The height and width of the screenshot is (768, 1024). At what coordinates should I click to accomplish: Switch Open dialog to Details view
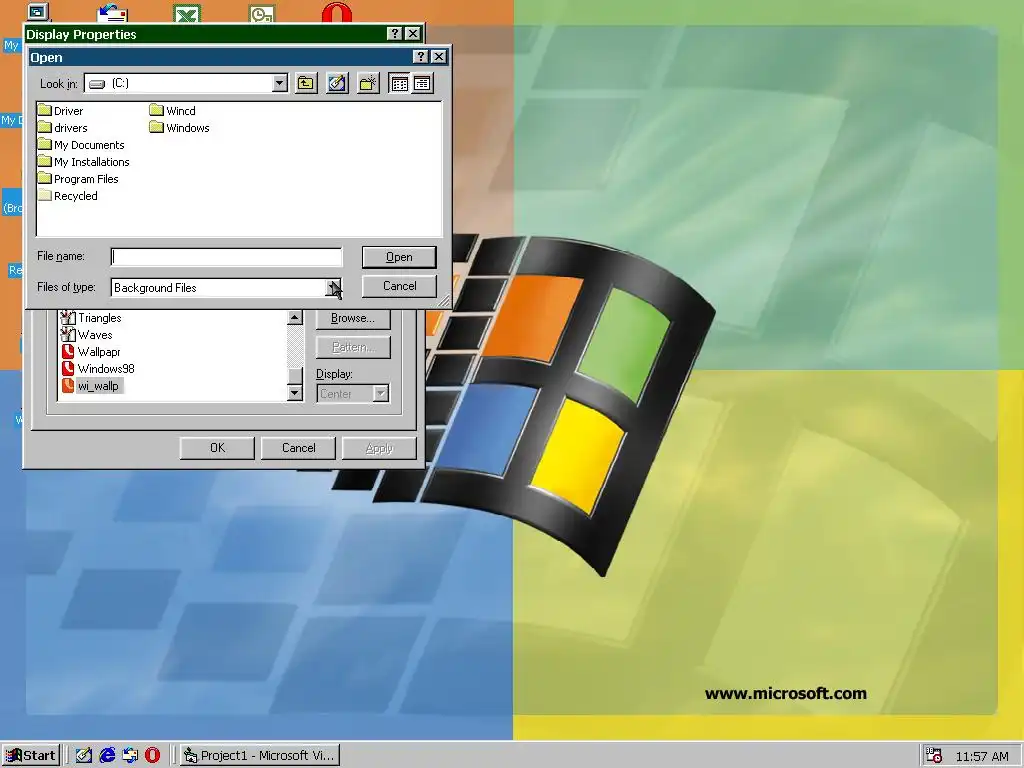coord(422,83)
